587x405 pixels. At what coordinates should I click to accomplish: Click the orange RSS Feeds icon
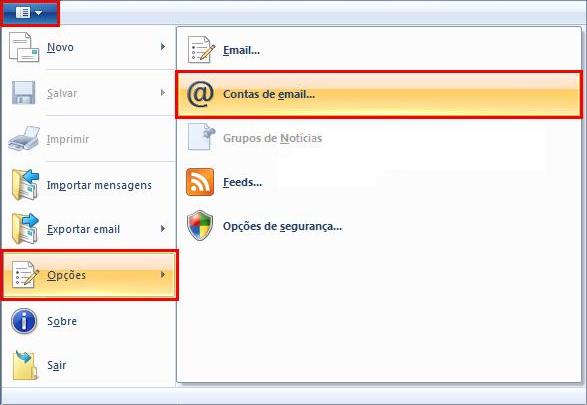(x=200, y=182)
